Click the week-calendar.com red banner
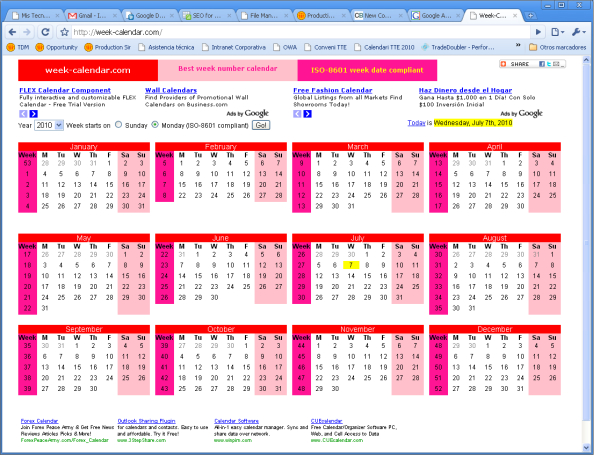 point(88,70)
